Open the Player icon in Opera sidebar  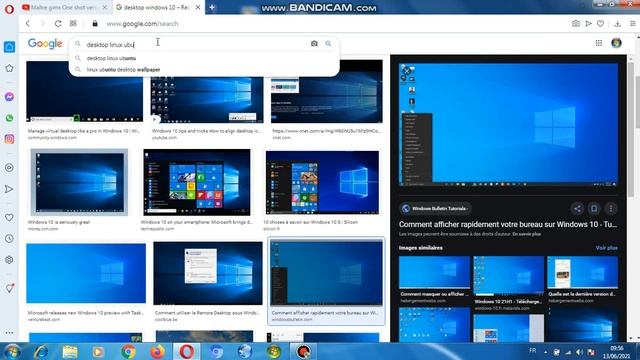(x=9, y=167)
